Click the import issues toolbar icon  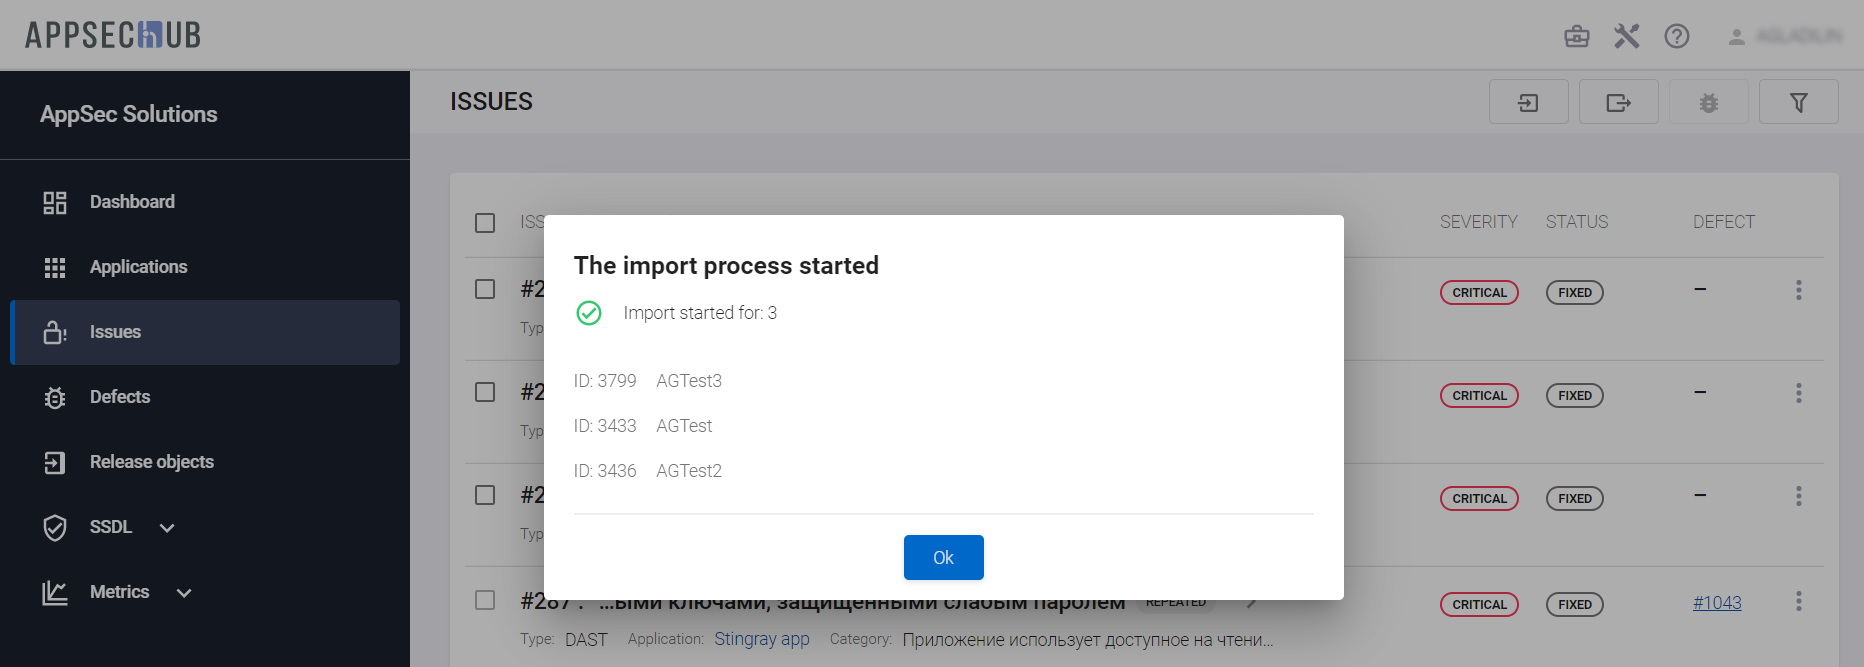tap(1528, 102)
